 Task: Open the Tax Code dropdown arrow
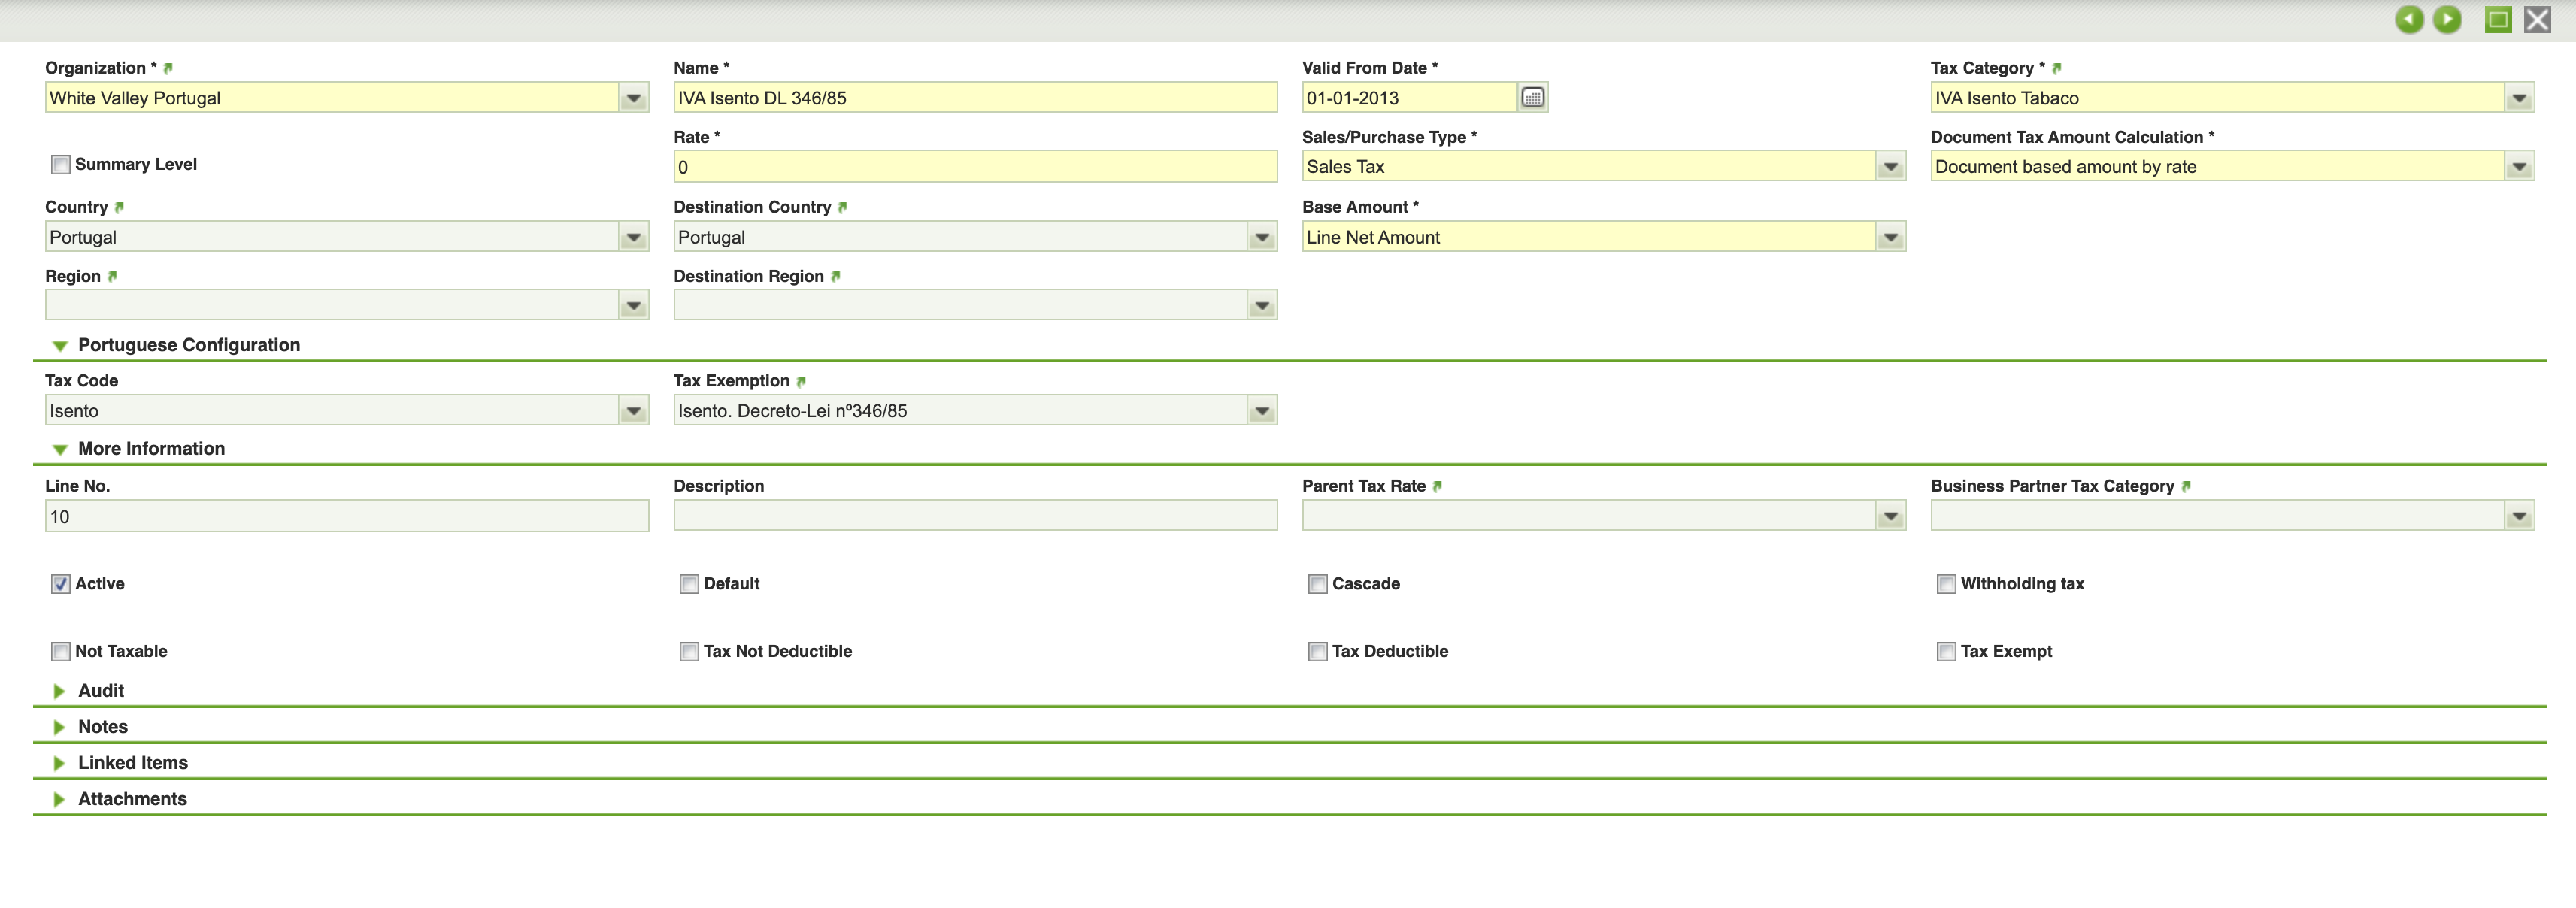pyautogui.click(x=633, y=411)
